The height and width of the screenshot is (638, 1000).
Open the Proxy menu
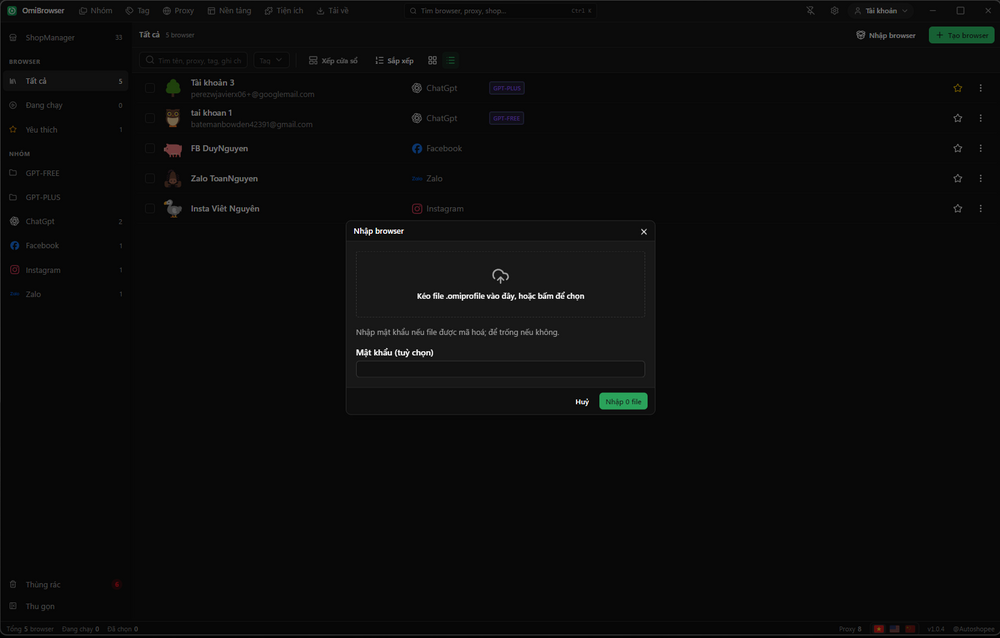point(178,11)
